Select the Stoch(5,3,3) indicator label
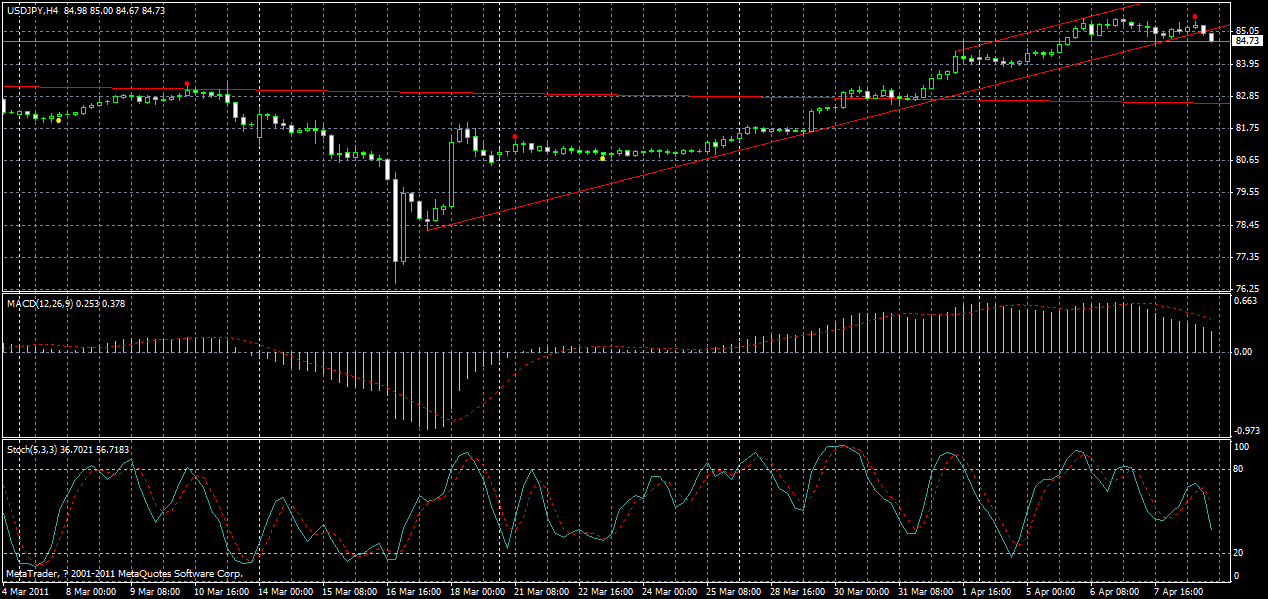 [x=38, y=452]
